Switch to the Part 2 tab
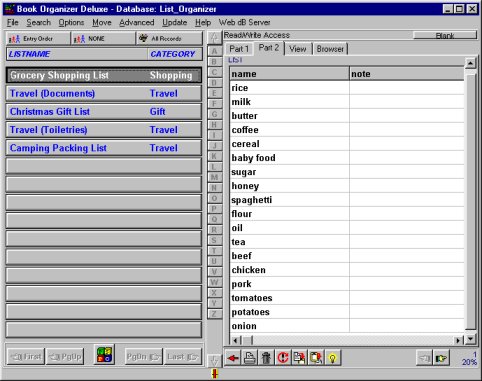Viewport: 482px width, 381px height. pyautogui.click(x=269, y=48)
